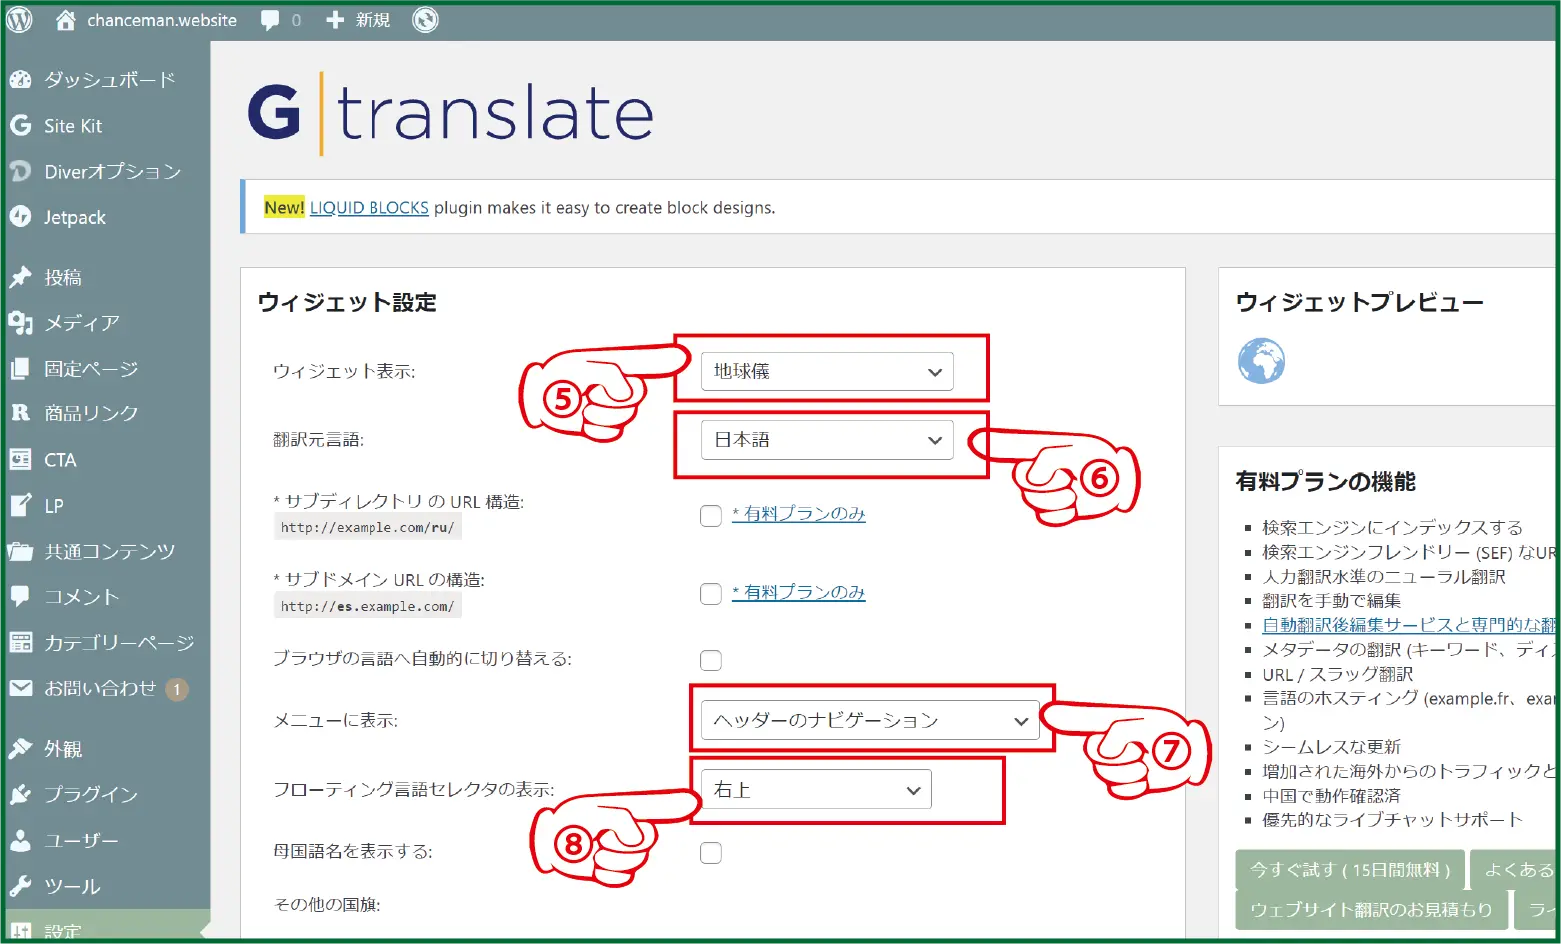
Task: Enable the サブディレクトリ URL structure checkbox
Action: 711,516
